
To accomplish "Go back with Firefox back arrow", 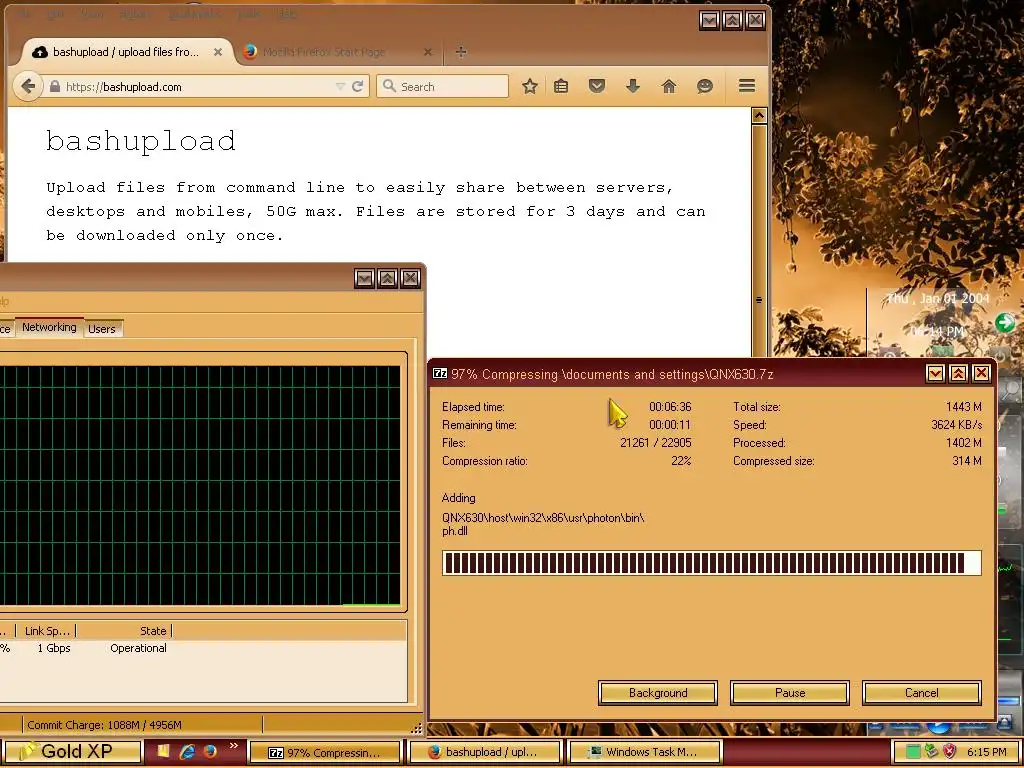I will coord(27,86).
